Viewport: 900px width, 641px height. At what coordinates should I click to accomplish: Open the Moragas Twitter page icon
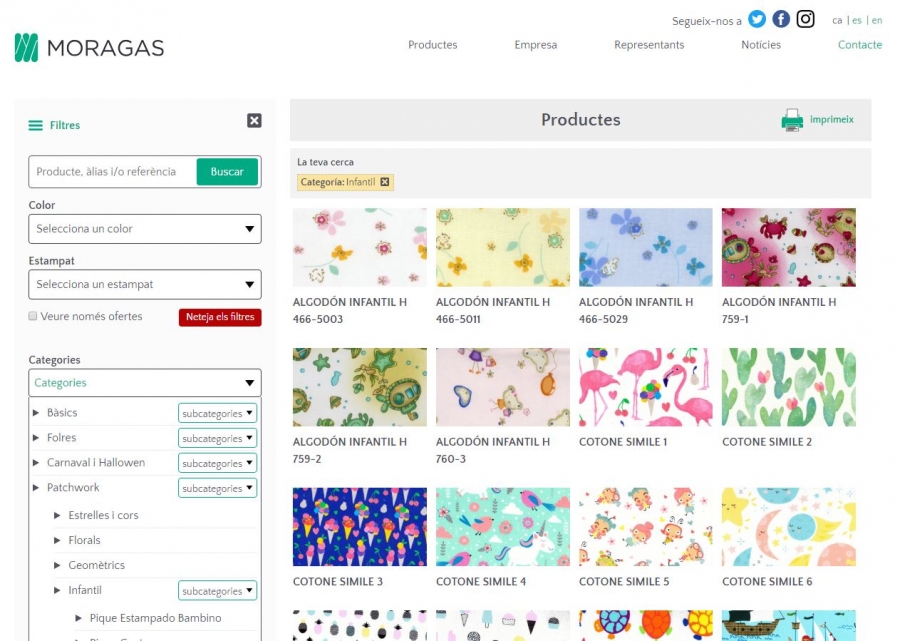click(757, 19)
